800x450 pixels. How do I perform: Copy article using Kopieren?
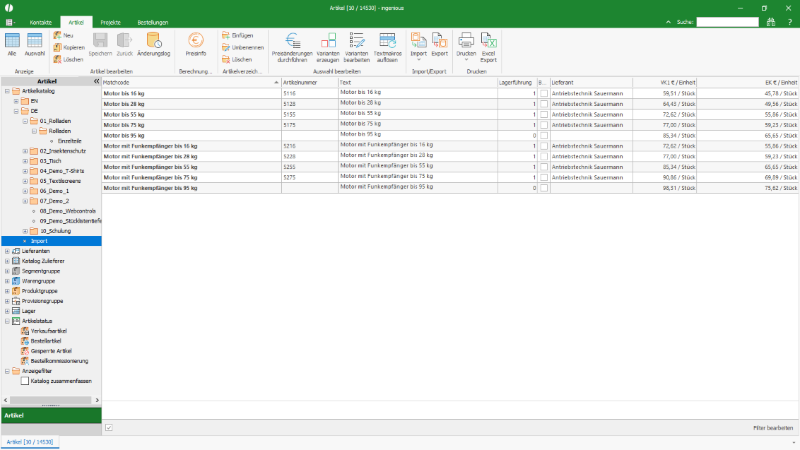point(69,47)
